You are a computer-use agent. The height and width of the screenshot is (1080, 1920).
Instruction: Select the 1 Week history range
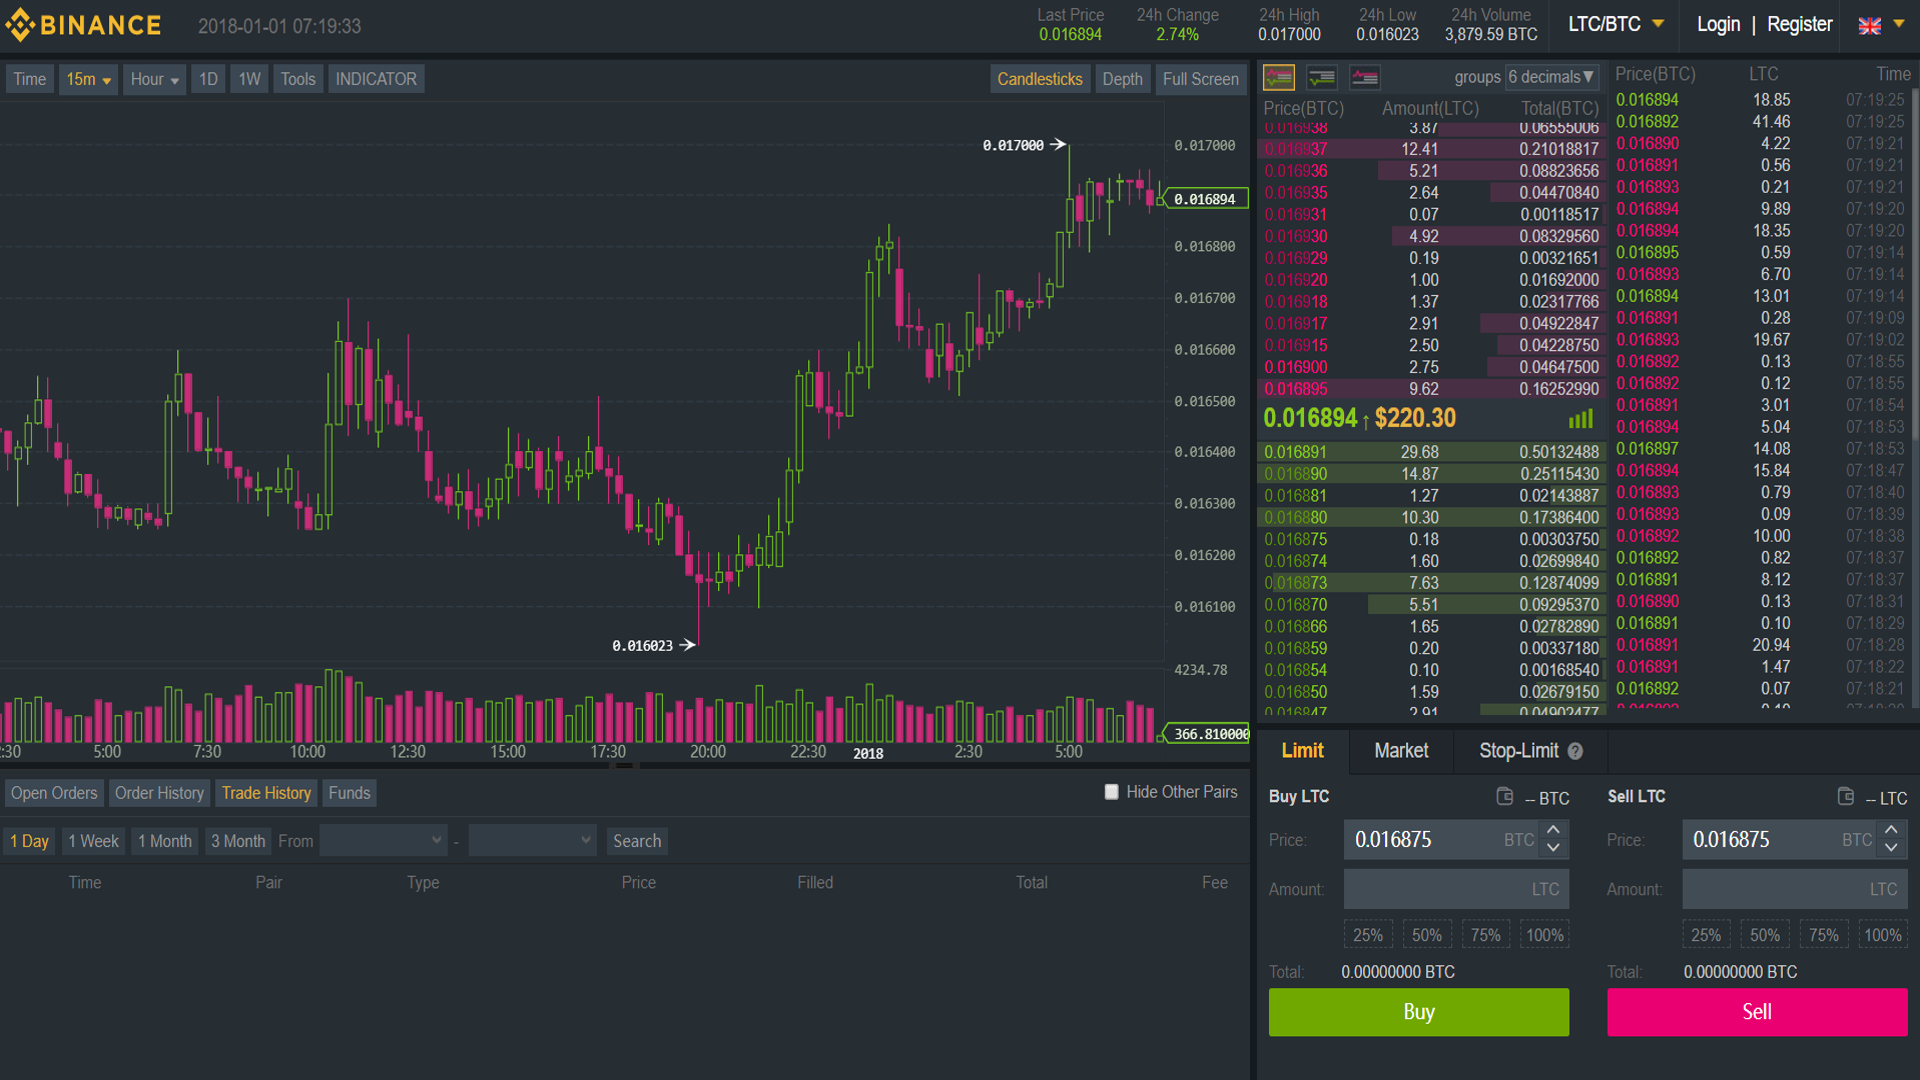point(93,841)
